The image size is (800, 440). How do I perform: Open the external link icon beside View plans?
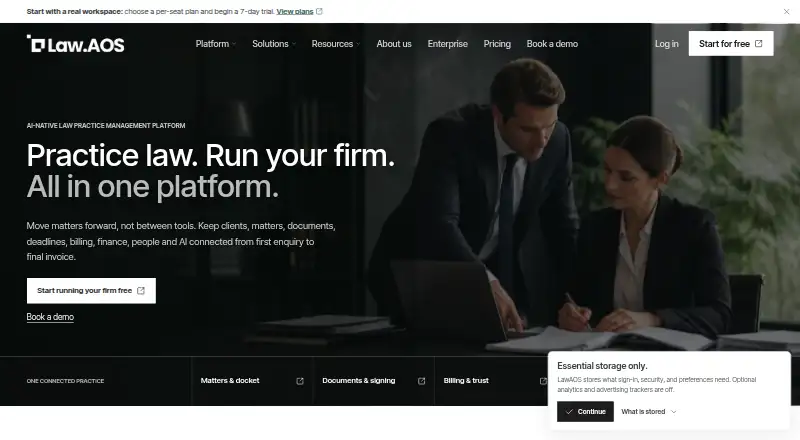click(319, 11)
